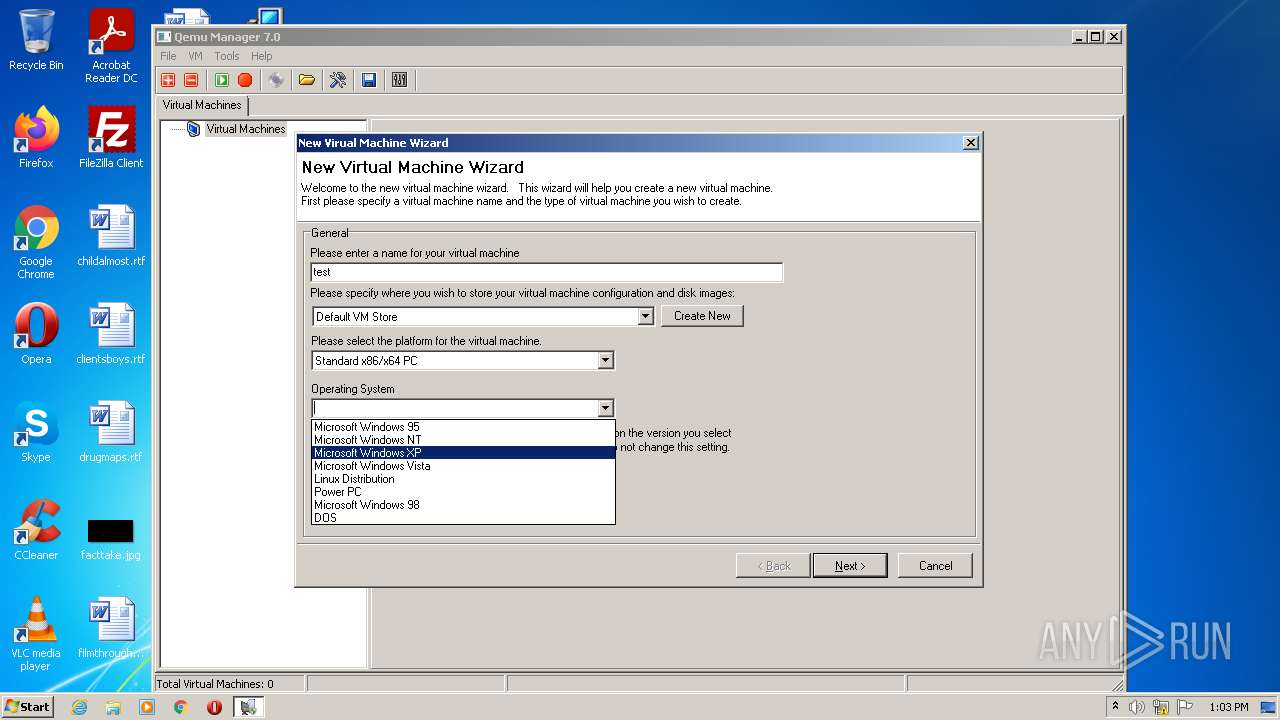Open the childalmost.rtf desktop file
Image resolution: width=1280 pixels, height=720 pixels.
tap(111, 236)
